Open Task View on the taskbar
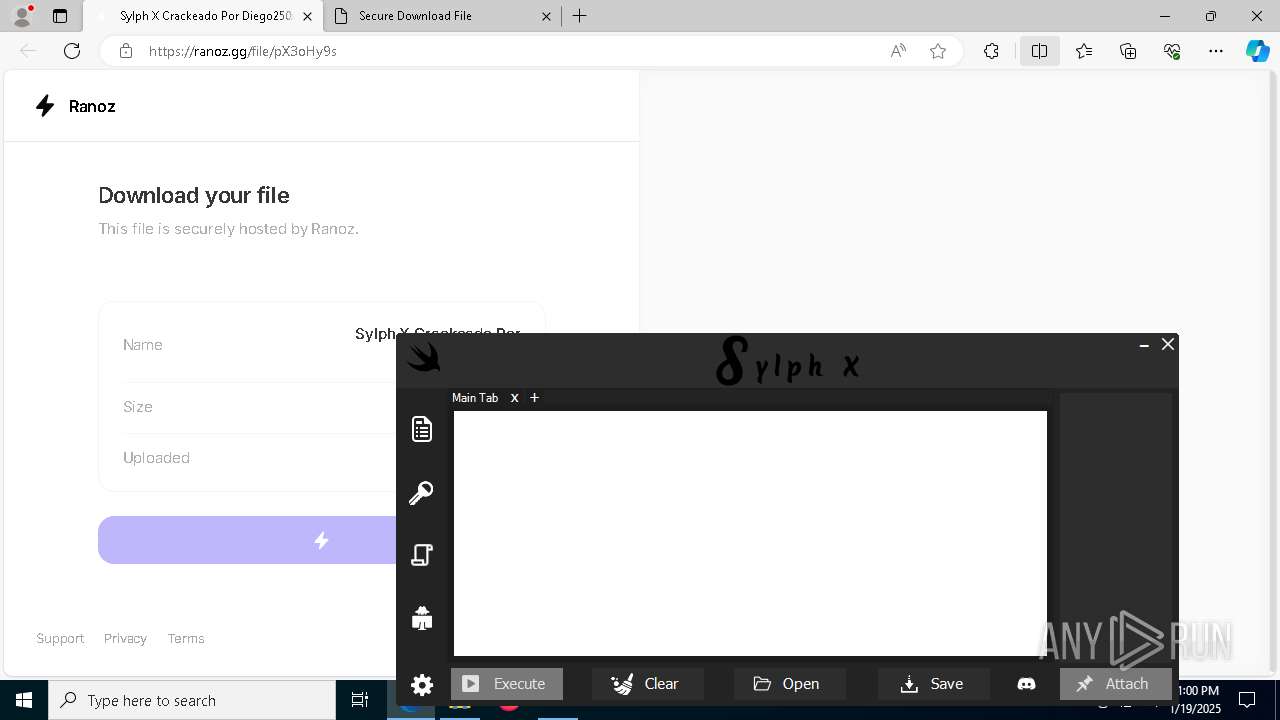The image size is (1280, 720). point(360,700)
